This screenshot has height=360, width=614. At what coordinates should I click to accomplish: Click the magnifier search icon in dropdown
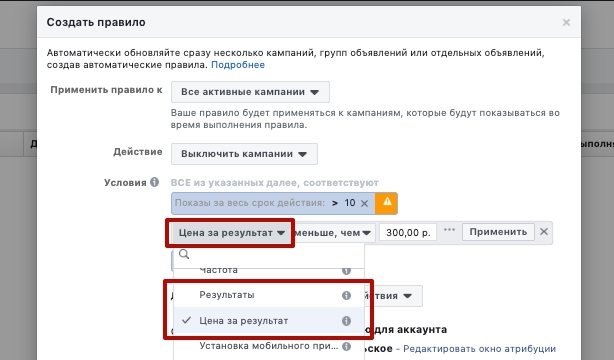click(184, 254)
